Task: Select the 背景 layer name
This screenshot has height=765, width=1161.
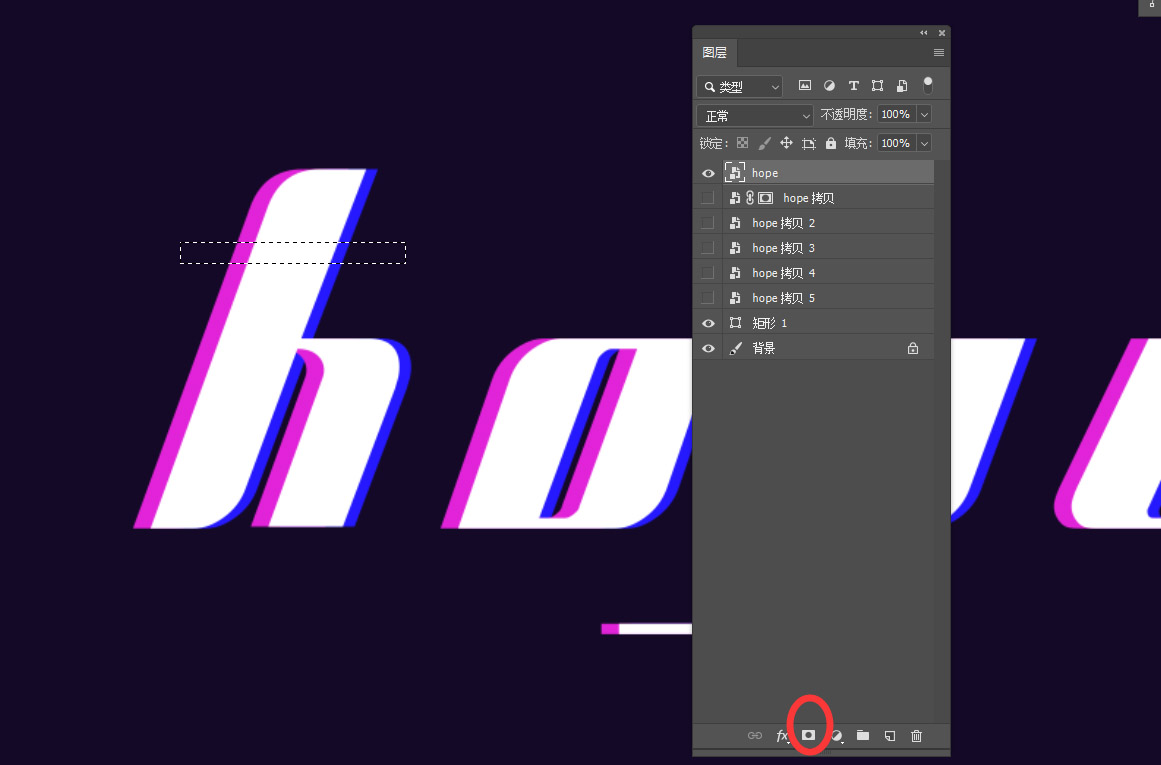Action: tap(763, 348)
